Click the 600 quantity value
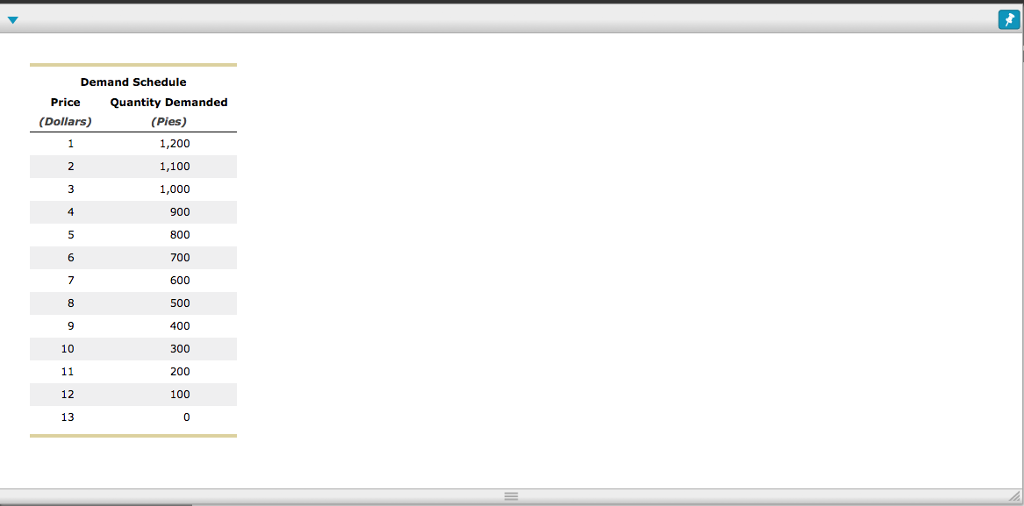This screenshot has height=506, width=1024. click(x=180, y=280)
